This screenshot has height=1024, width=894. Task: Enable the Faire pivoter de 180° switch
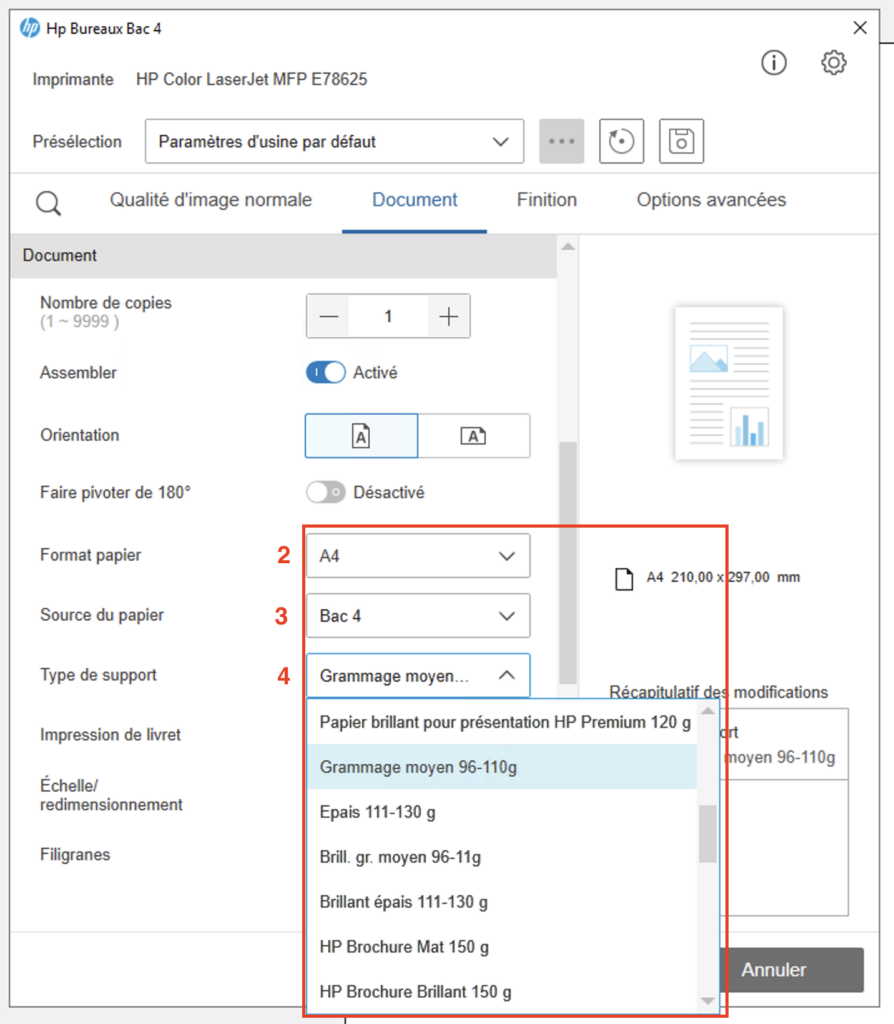[326, 493]
